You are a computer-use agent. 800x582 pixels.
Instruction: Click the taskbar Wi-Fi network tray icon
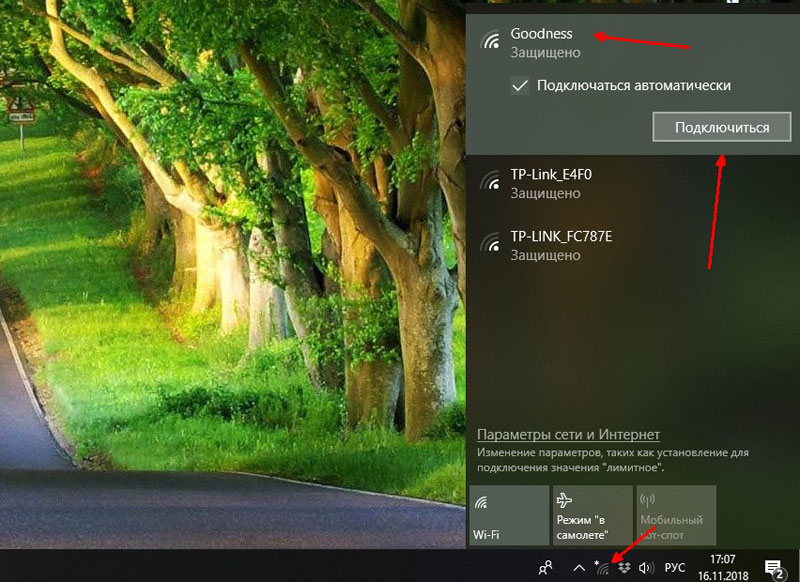pos(603,567)
